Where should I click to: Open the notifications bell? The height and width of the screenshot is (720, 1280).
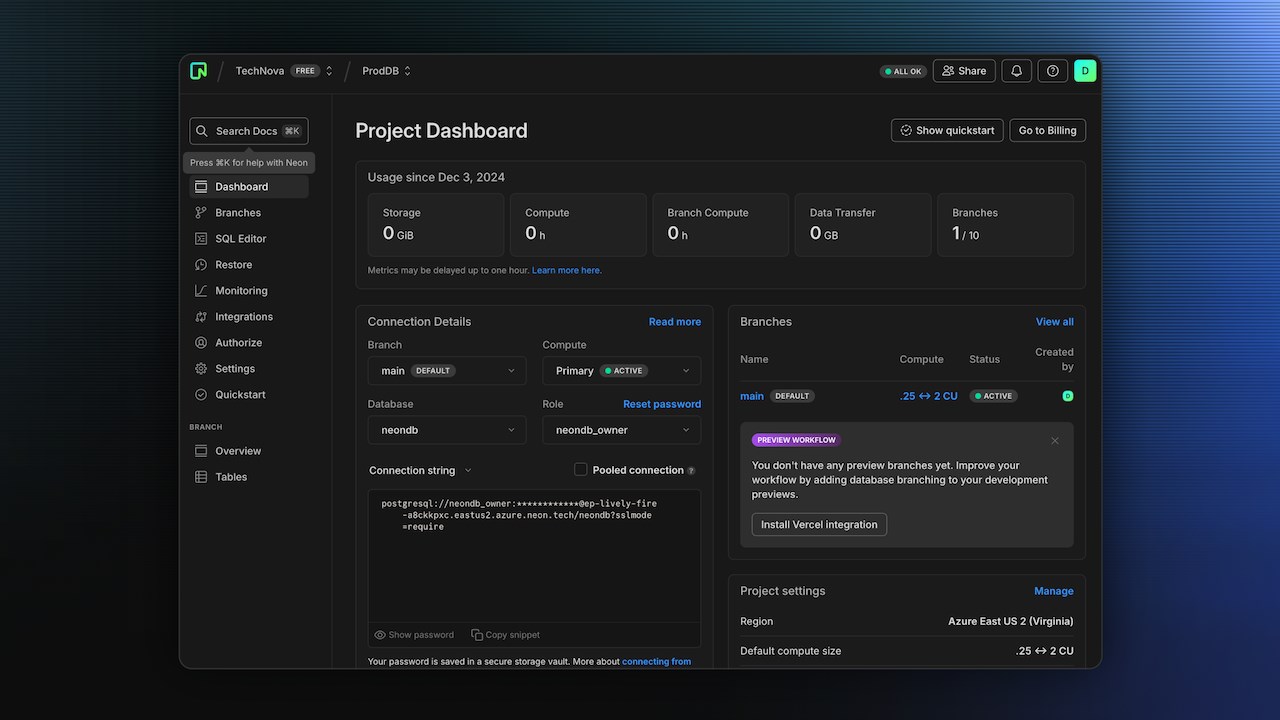pos(1016,71)
